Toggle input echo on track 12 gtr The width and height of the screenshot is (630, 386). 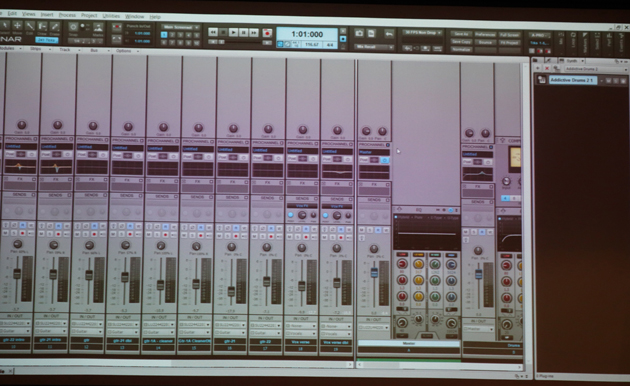tap(103, 234)
